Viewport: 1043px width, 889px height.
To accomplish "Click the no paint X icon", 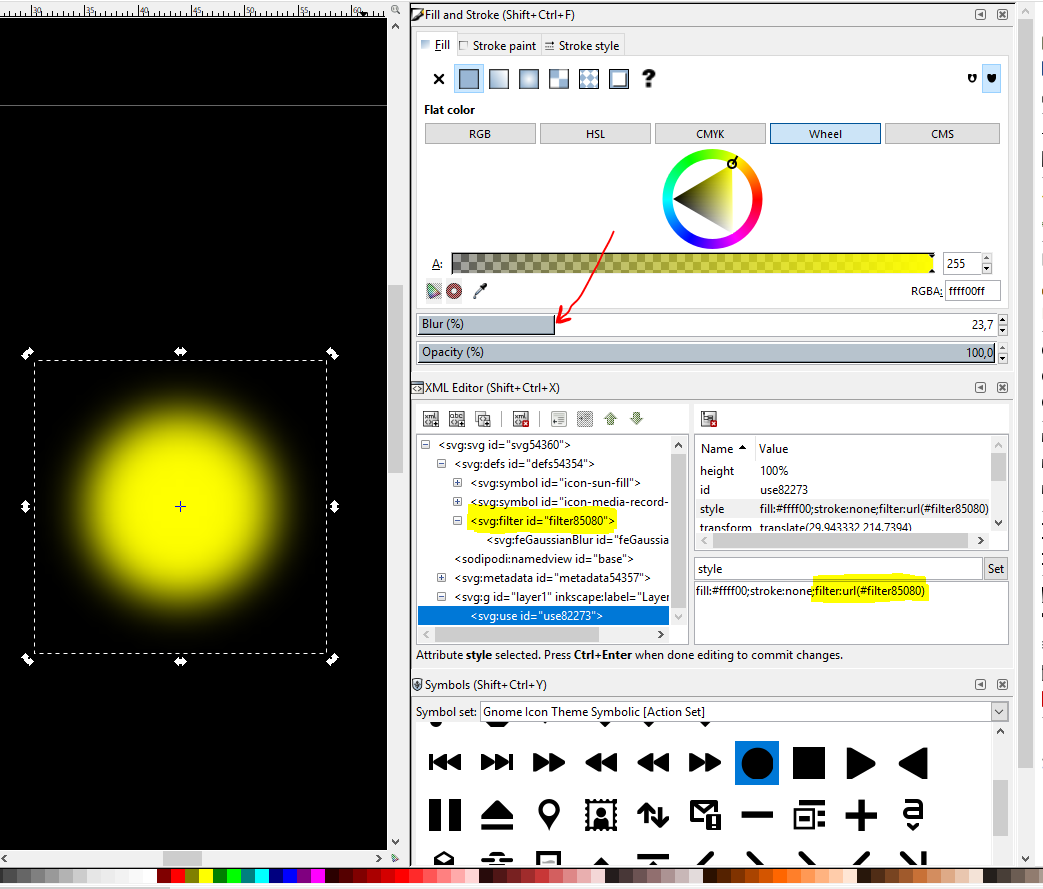I will coord(438,79).
